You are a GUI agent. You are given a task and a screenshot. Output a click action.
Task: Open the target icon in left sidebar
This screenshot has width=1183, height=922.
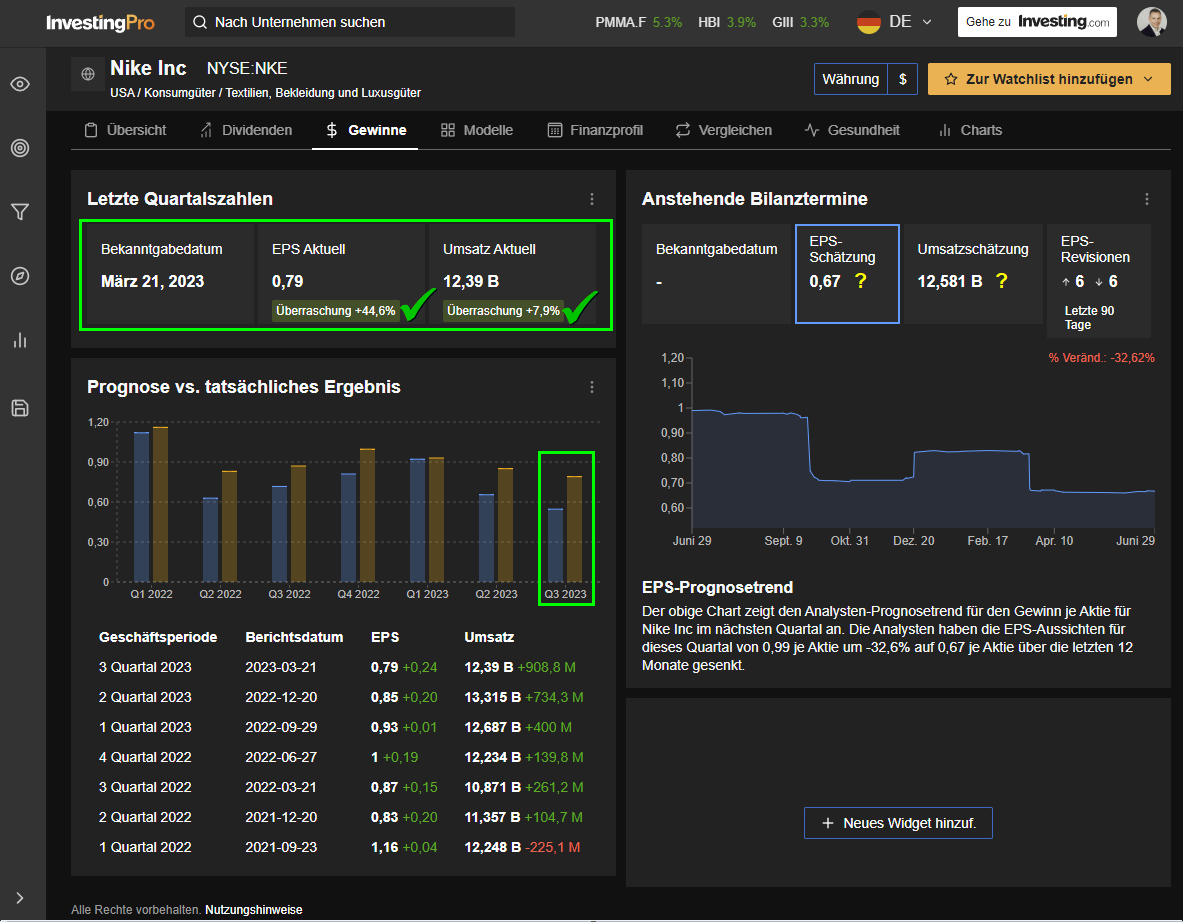pos(20,148)
